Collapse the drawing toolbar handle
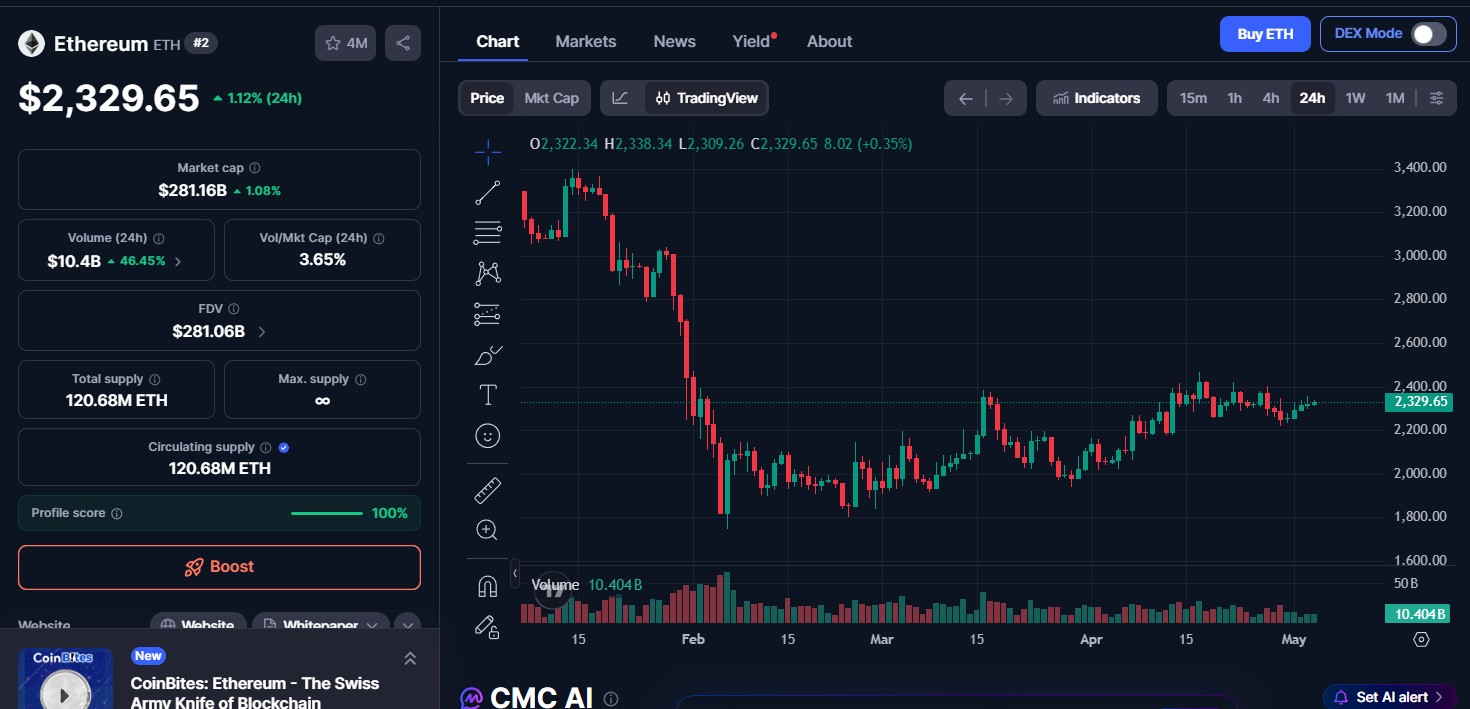The image size is (1470, 709). [x=515, y=573]
